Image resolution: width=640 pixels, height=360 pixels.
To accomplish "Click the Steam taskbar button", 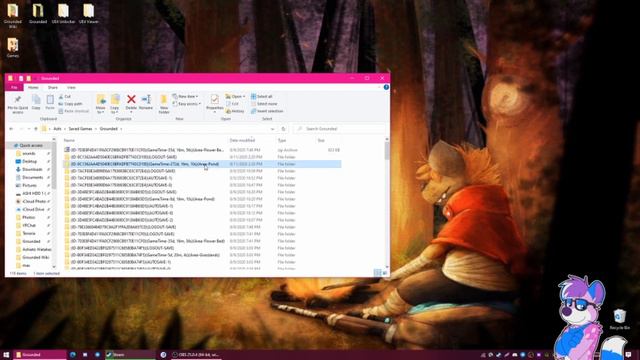I will click(130, 355).
